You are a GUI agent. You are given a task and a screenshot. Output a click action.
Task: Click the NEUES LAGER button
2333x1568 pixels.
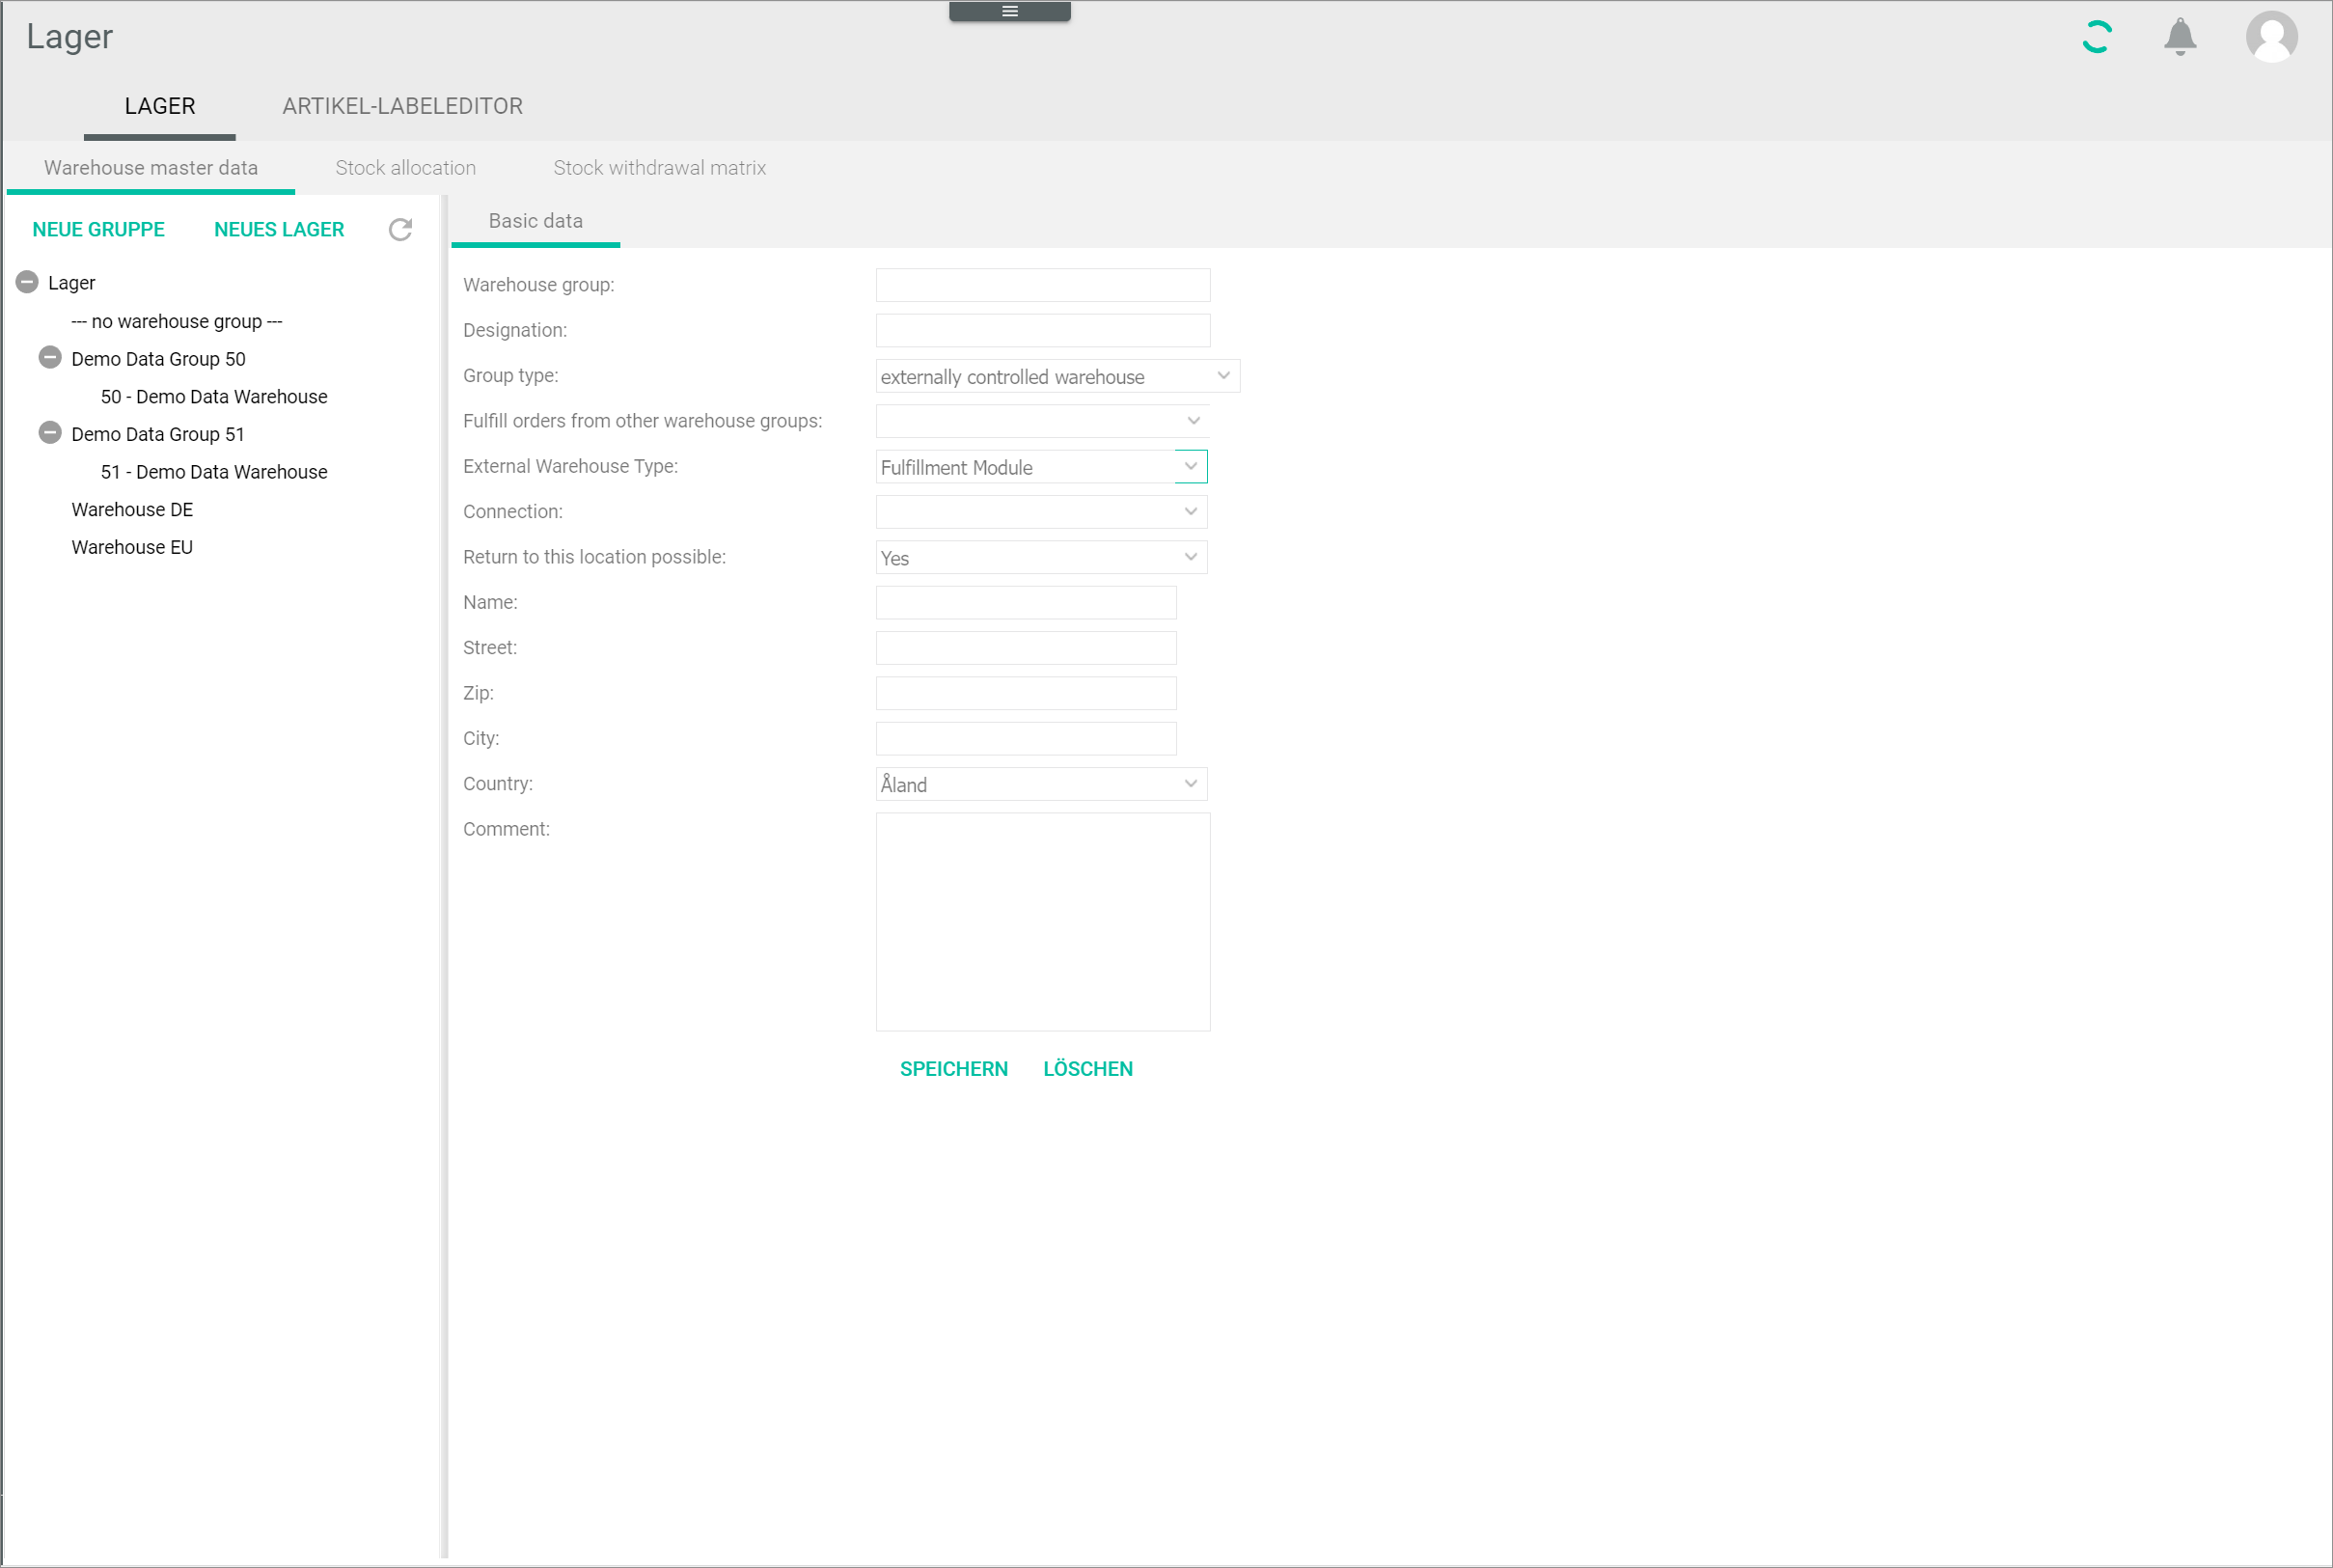(279, 230)
